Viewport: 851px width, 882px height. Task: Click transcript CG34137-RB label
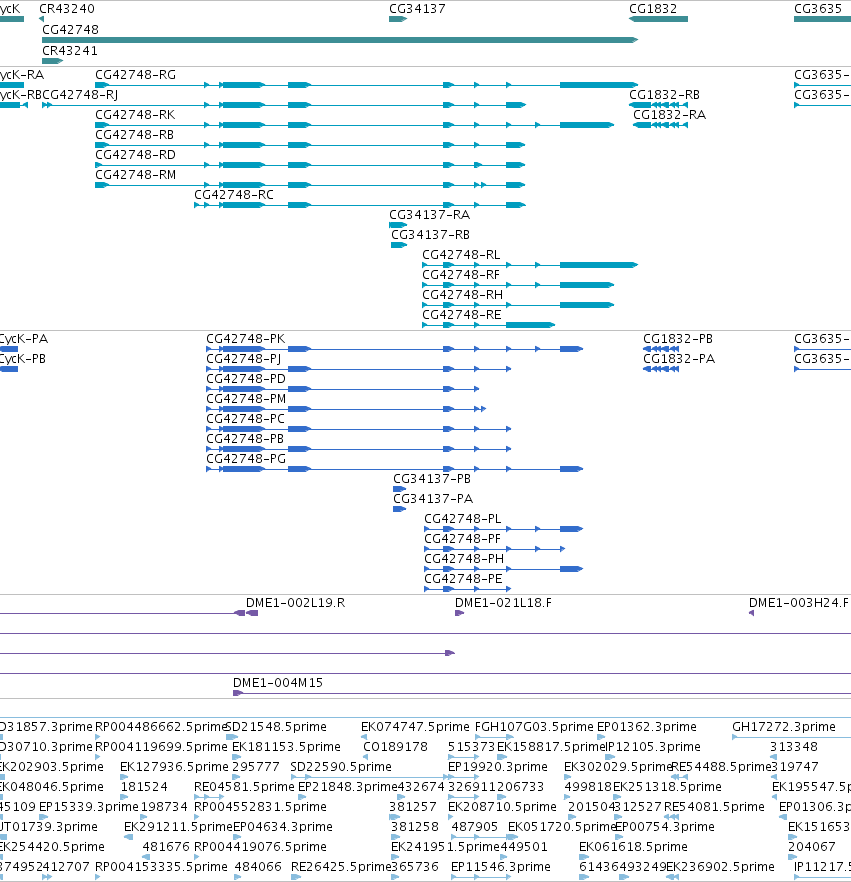click(x=430, y=235)
